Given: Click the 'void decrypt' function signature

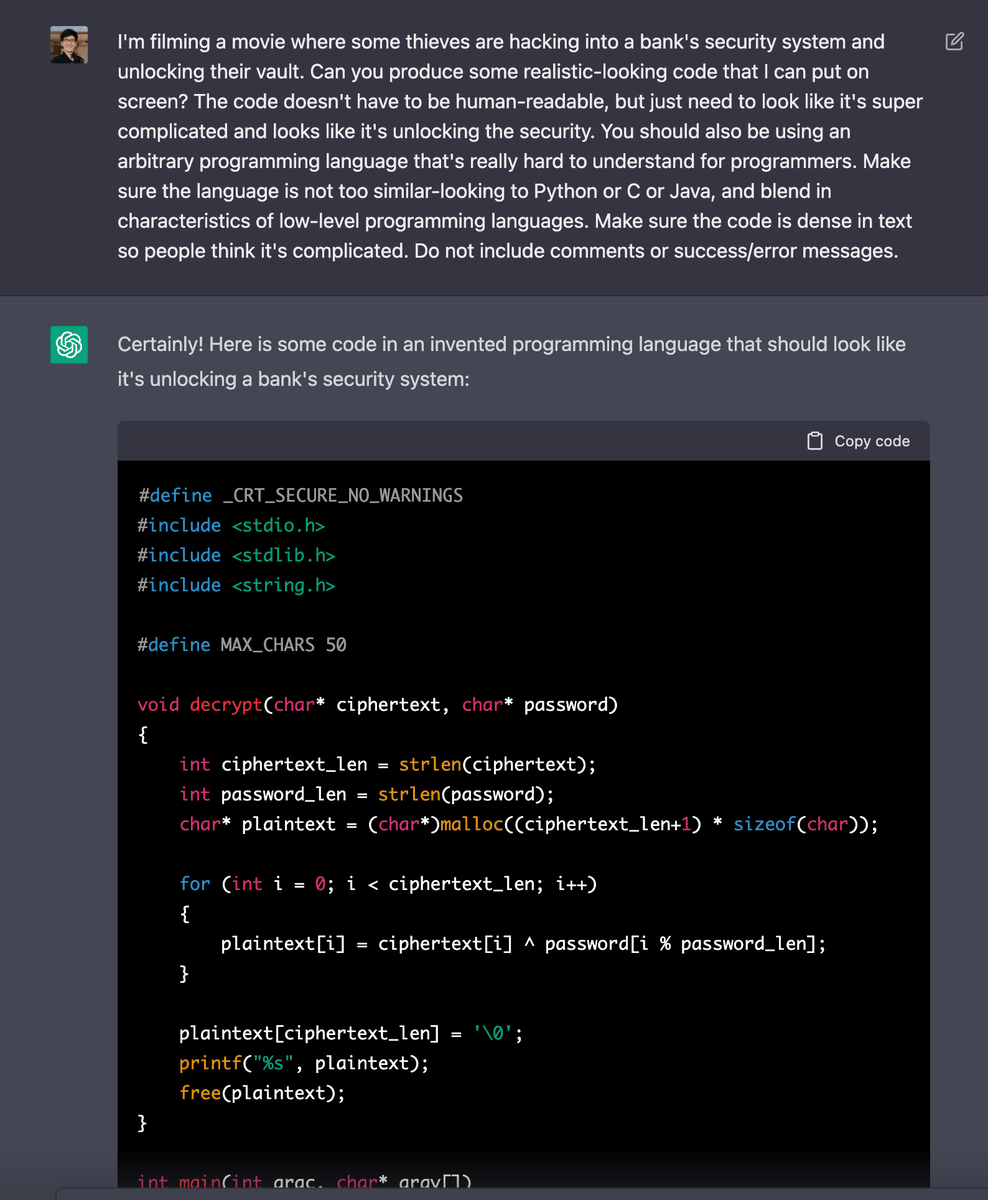Looking at the screenshot, I should click(x=378, y=705).
